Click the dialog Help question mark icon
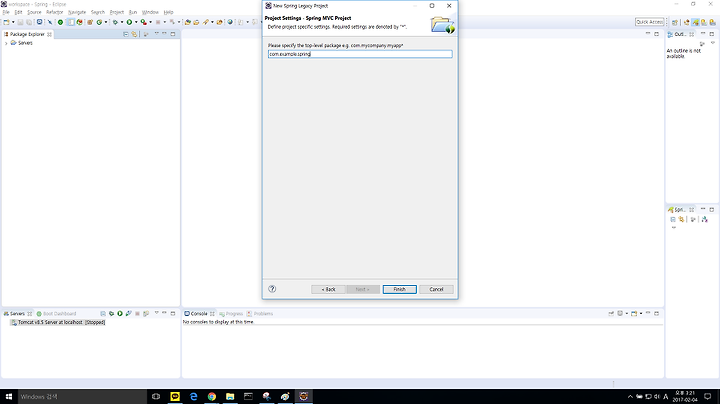Viewport: 720px width, 404px height. point(272,289)
